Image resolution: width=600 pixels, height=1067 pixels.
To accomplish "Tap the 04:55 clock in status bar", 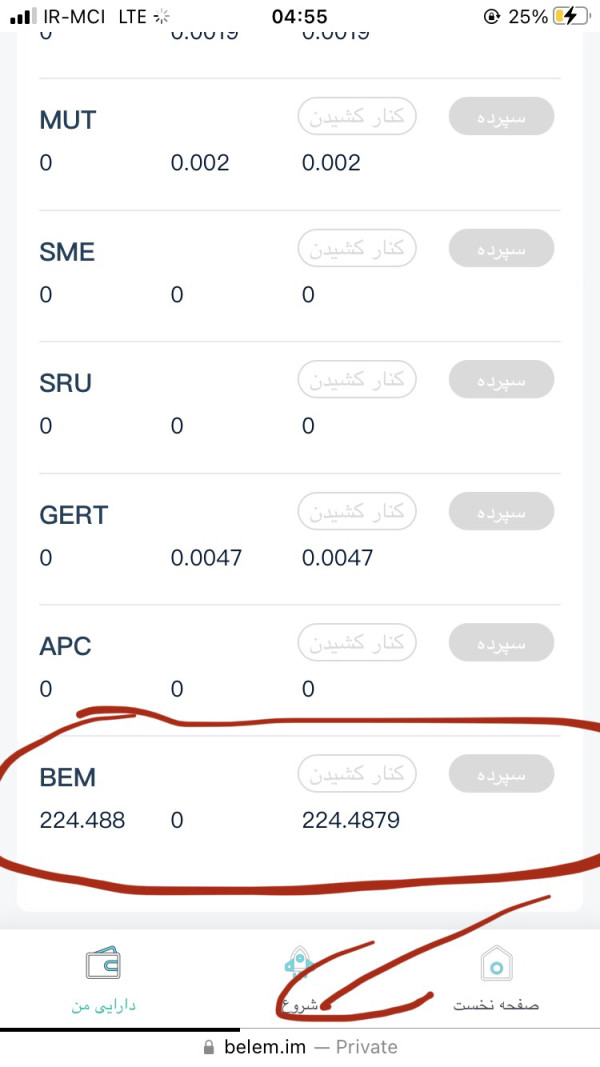I will 299,16.
